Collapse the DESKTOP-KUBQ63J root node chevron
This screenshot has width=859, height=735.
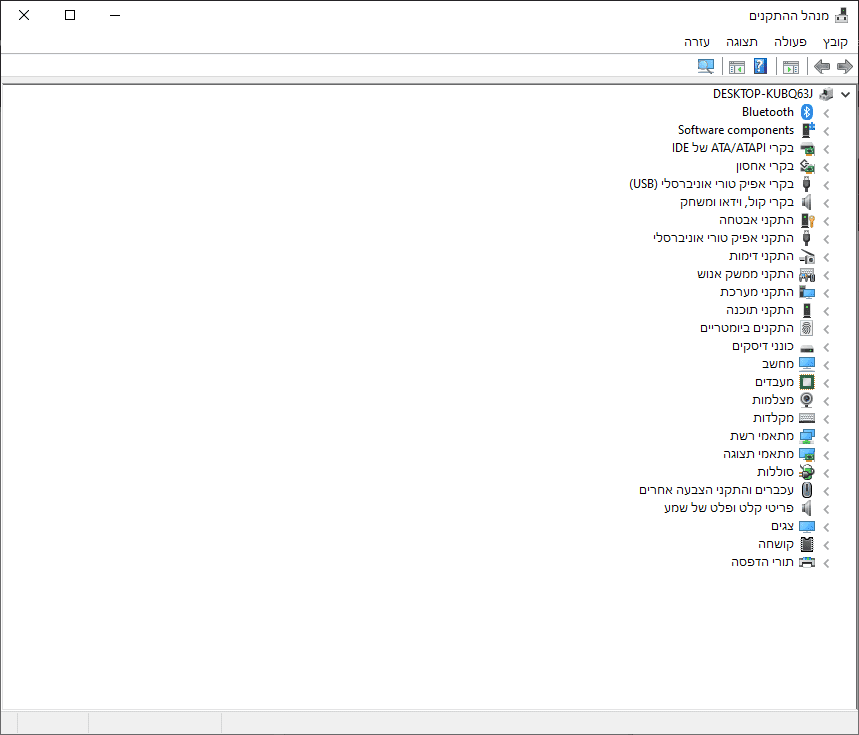(x=846, y=94)
